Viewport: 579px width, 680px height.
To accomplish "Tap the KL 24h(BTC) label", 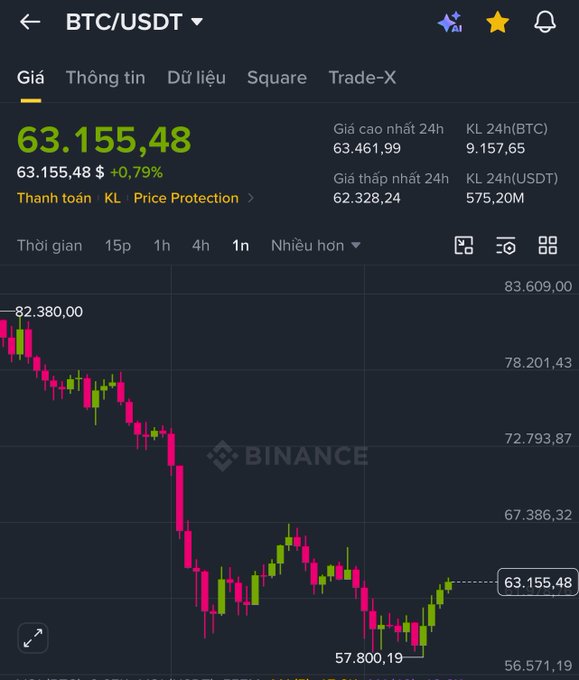I will pos(507,129).
